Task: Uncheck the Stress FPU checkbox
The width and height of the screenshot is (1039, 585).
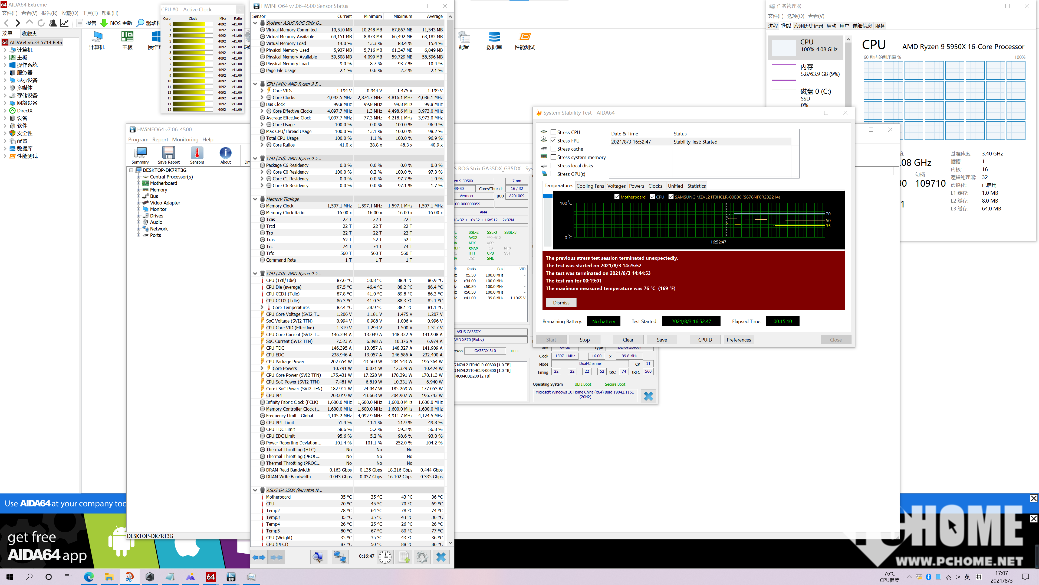Action: pos(553,140)
